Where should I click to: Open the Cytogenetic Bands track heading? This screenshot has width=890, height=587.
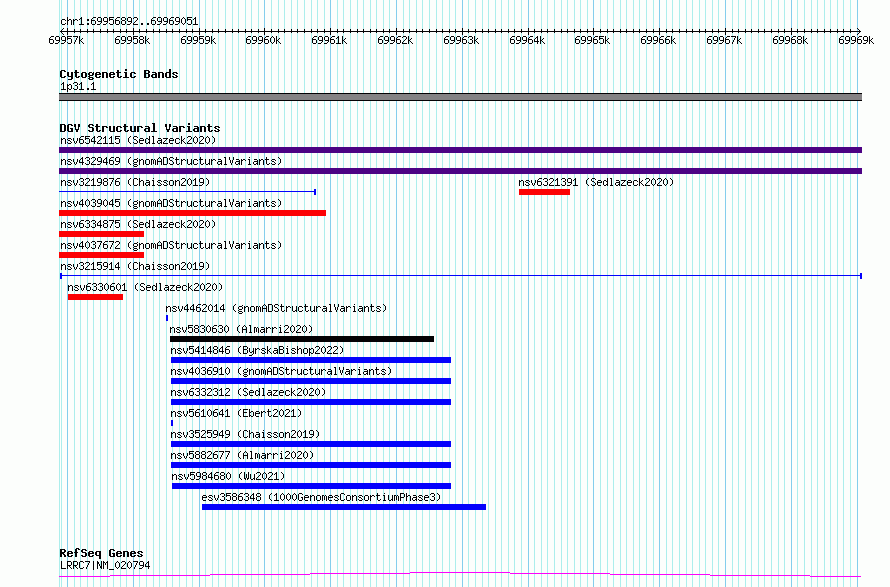(119, 74)
